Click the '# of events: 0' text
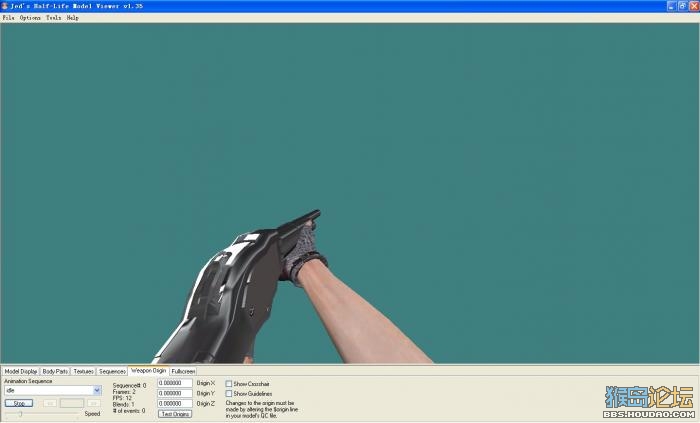The width and height of the screenshot is (700, 423). (129, 411)
